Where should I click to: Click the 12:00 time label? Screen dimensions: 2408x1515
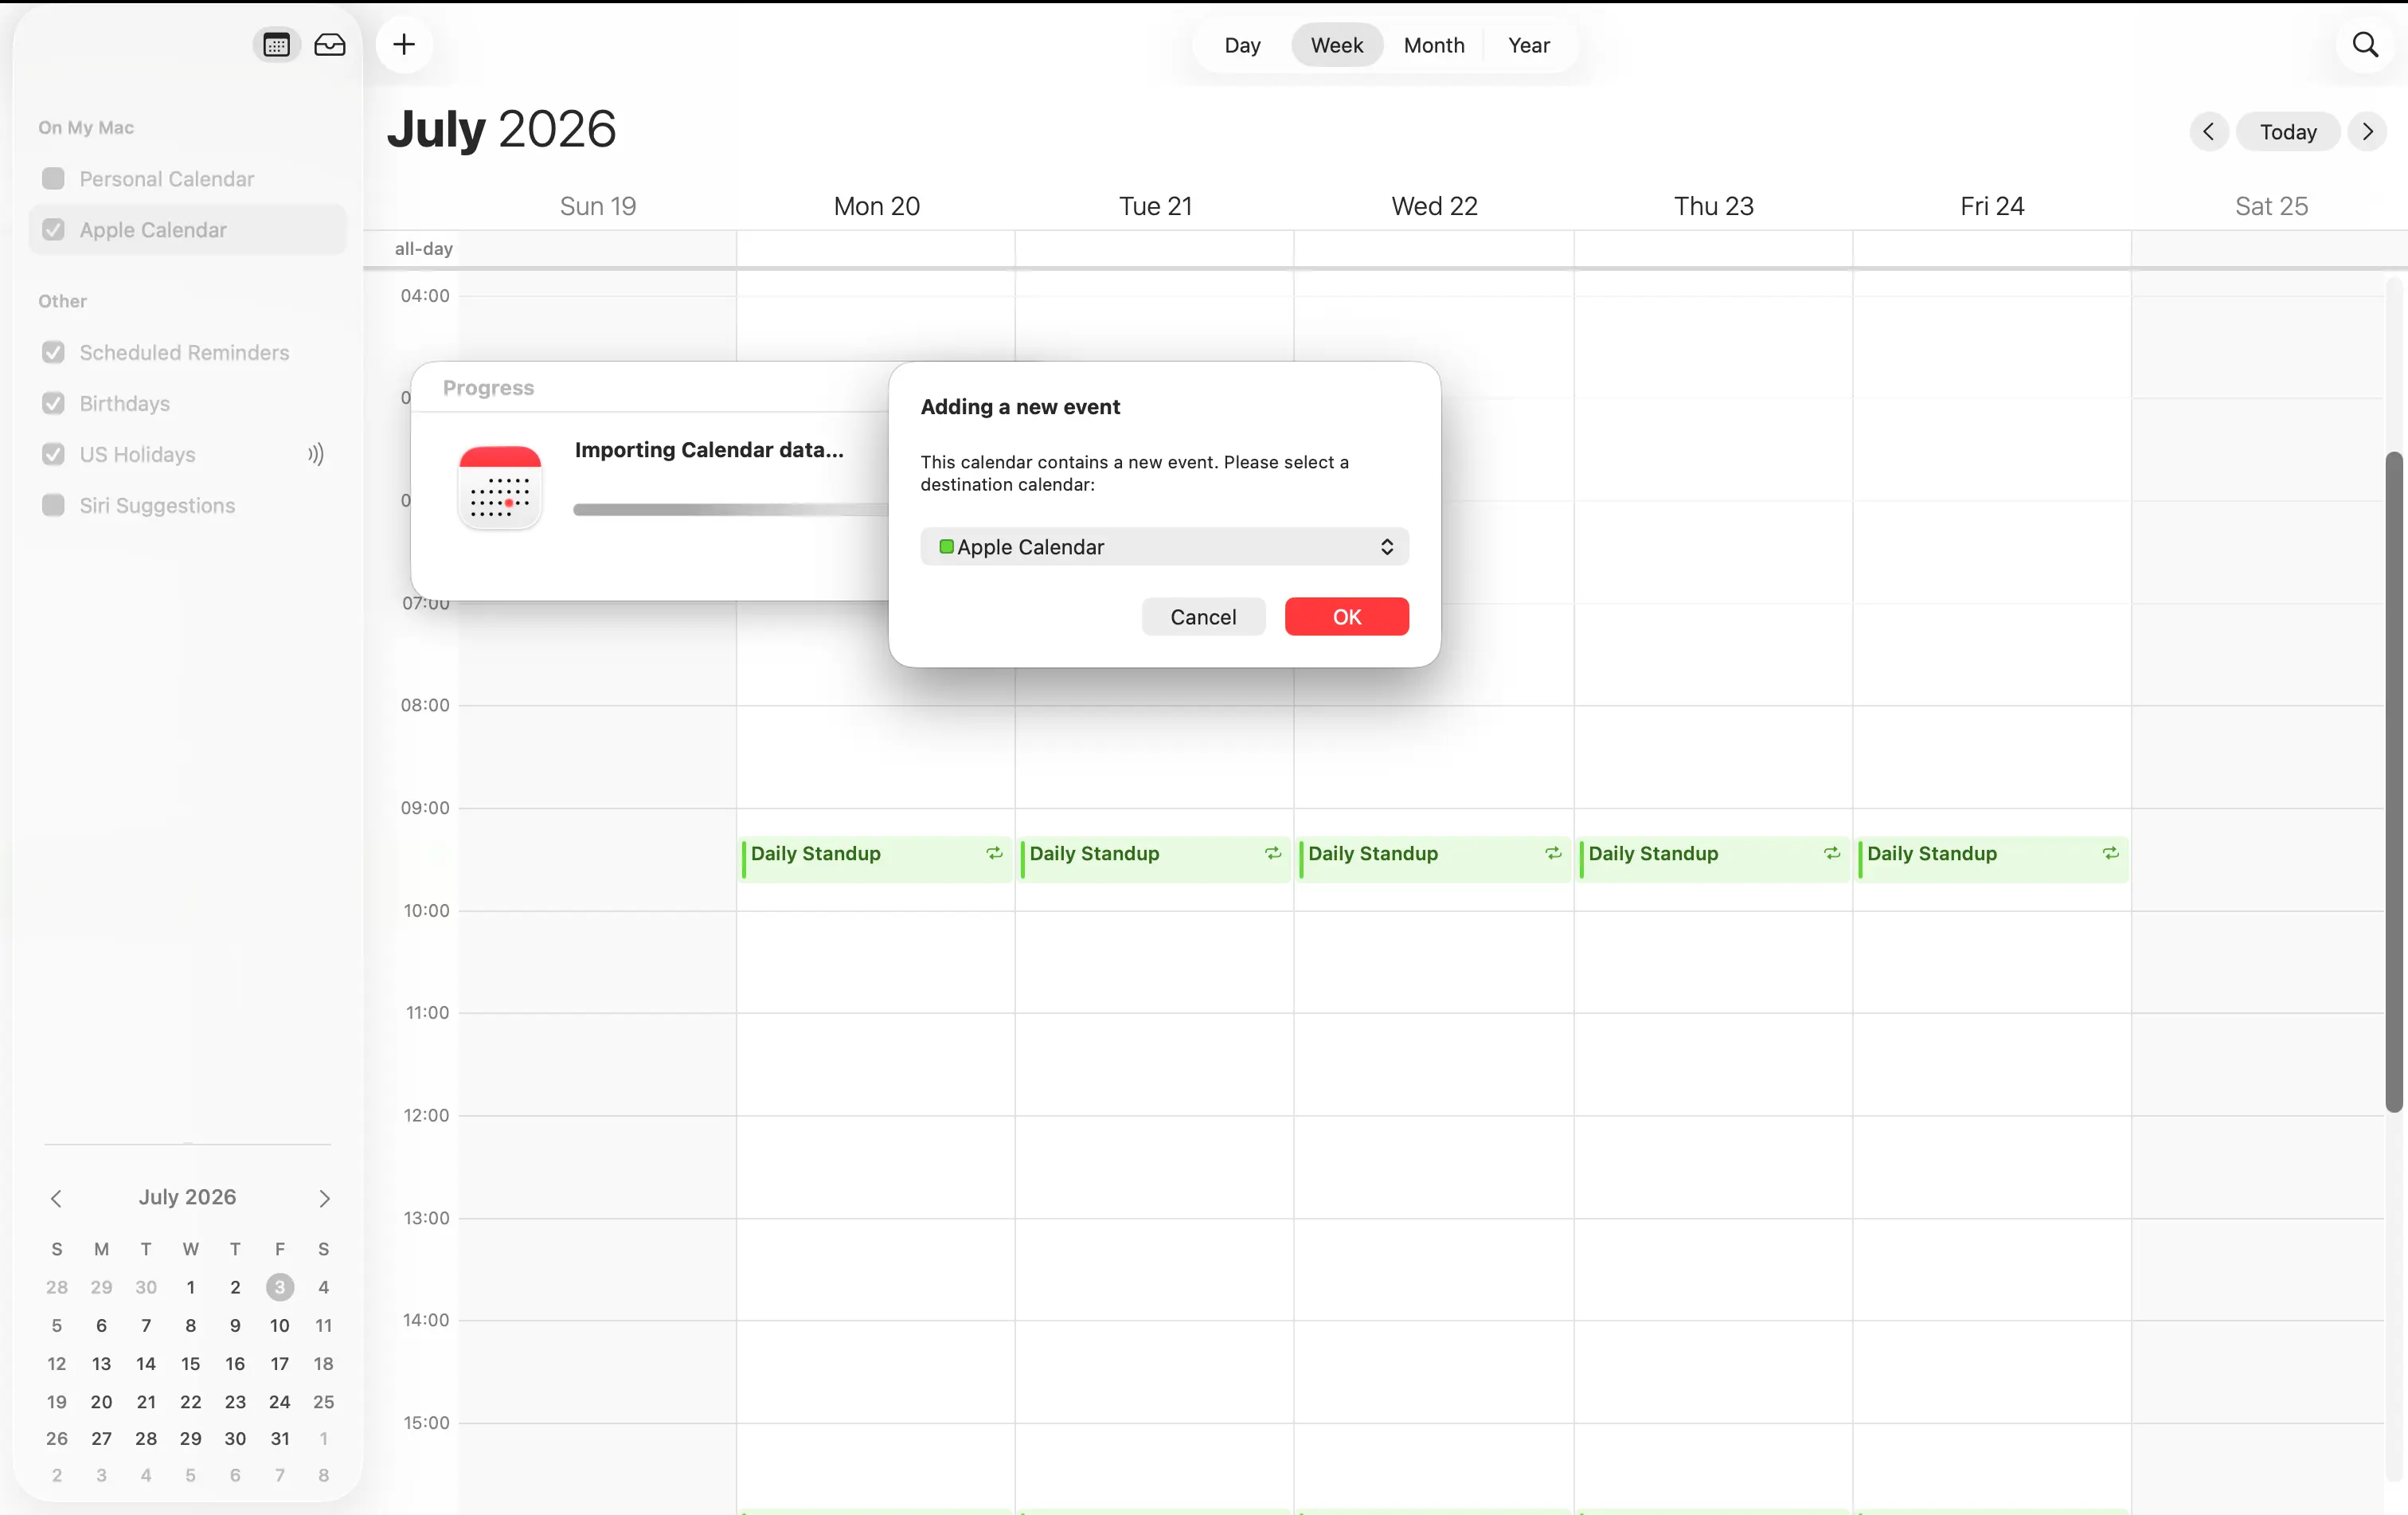[x=426, y=1115]
